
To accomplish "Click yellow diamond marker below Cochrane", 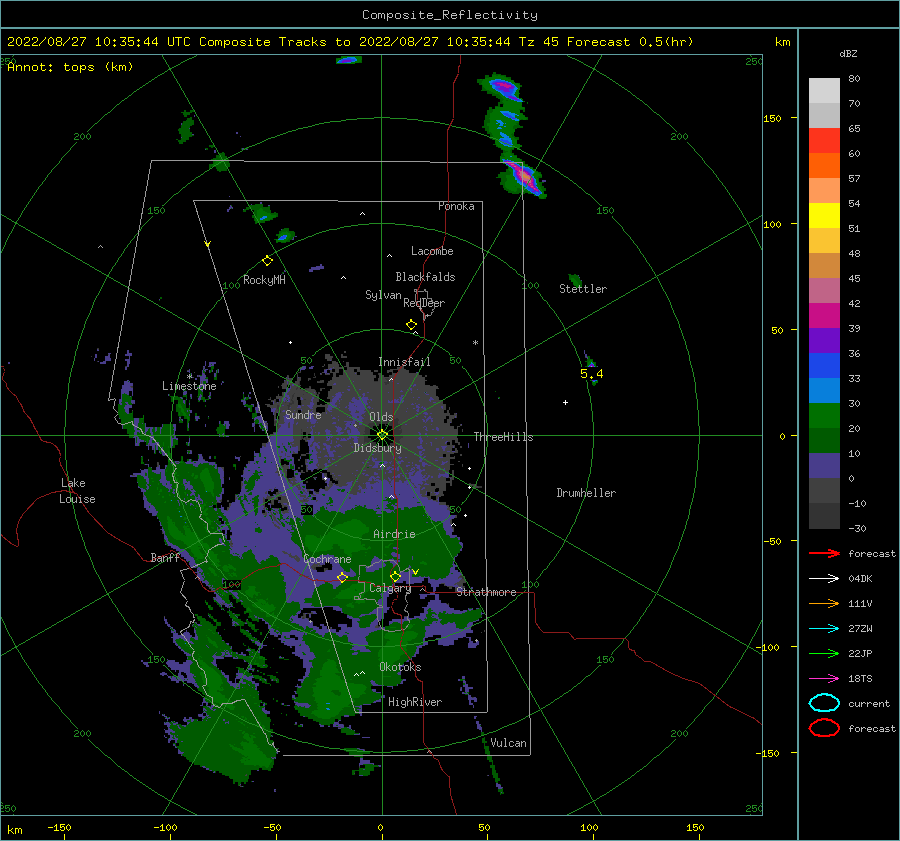I will click(x=343, y=577).
